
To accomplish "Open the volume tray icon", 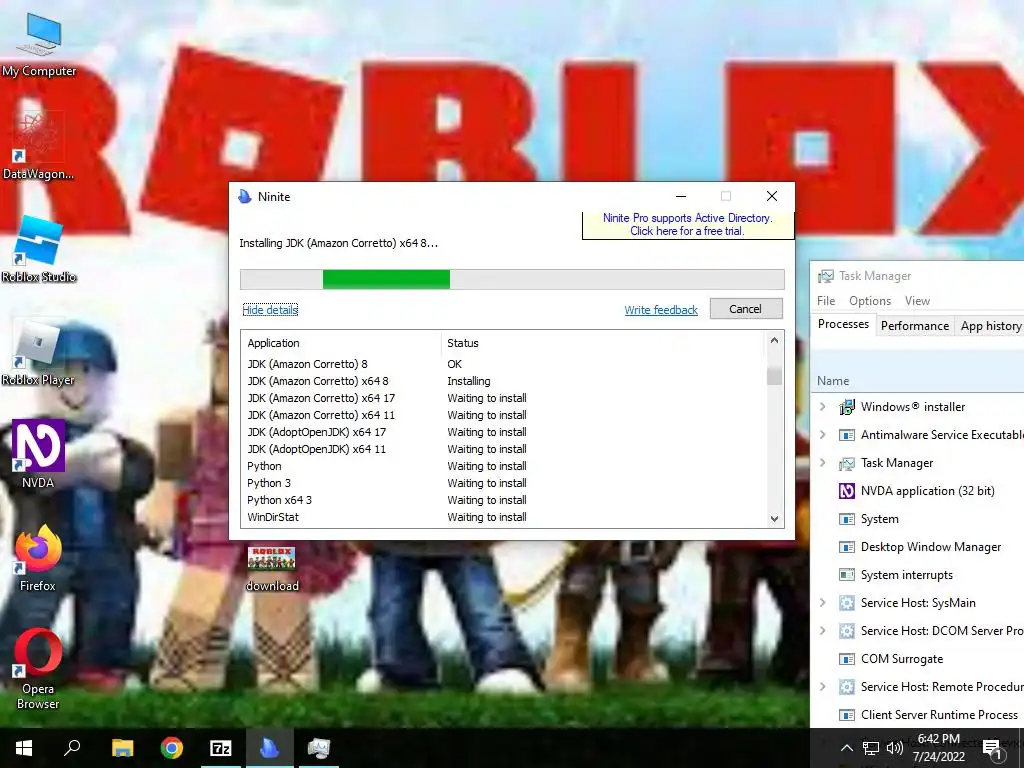I will (894, 748).
